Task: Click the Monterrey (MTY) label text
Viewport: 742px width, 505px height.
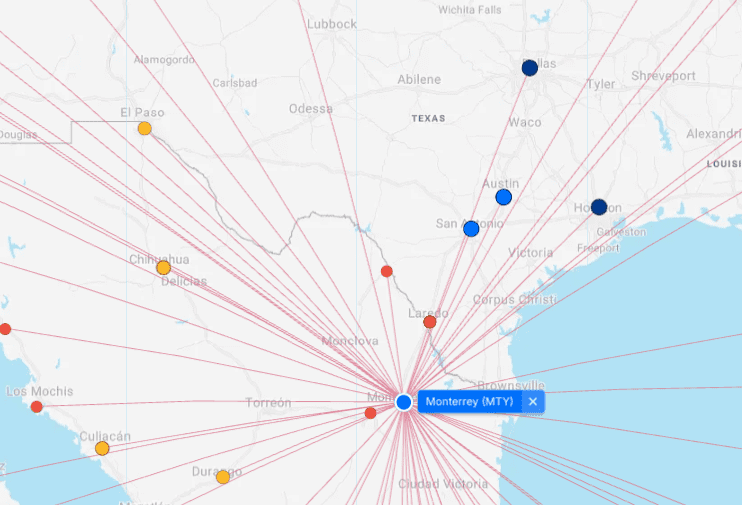Action: pos(469,402)
